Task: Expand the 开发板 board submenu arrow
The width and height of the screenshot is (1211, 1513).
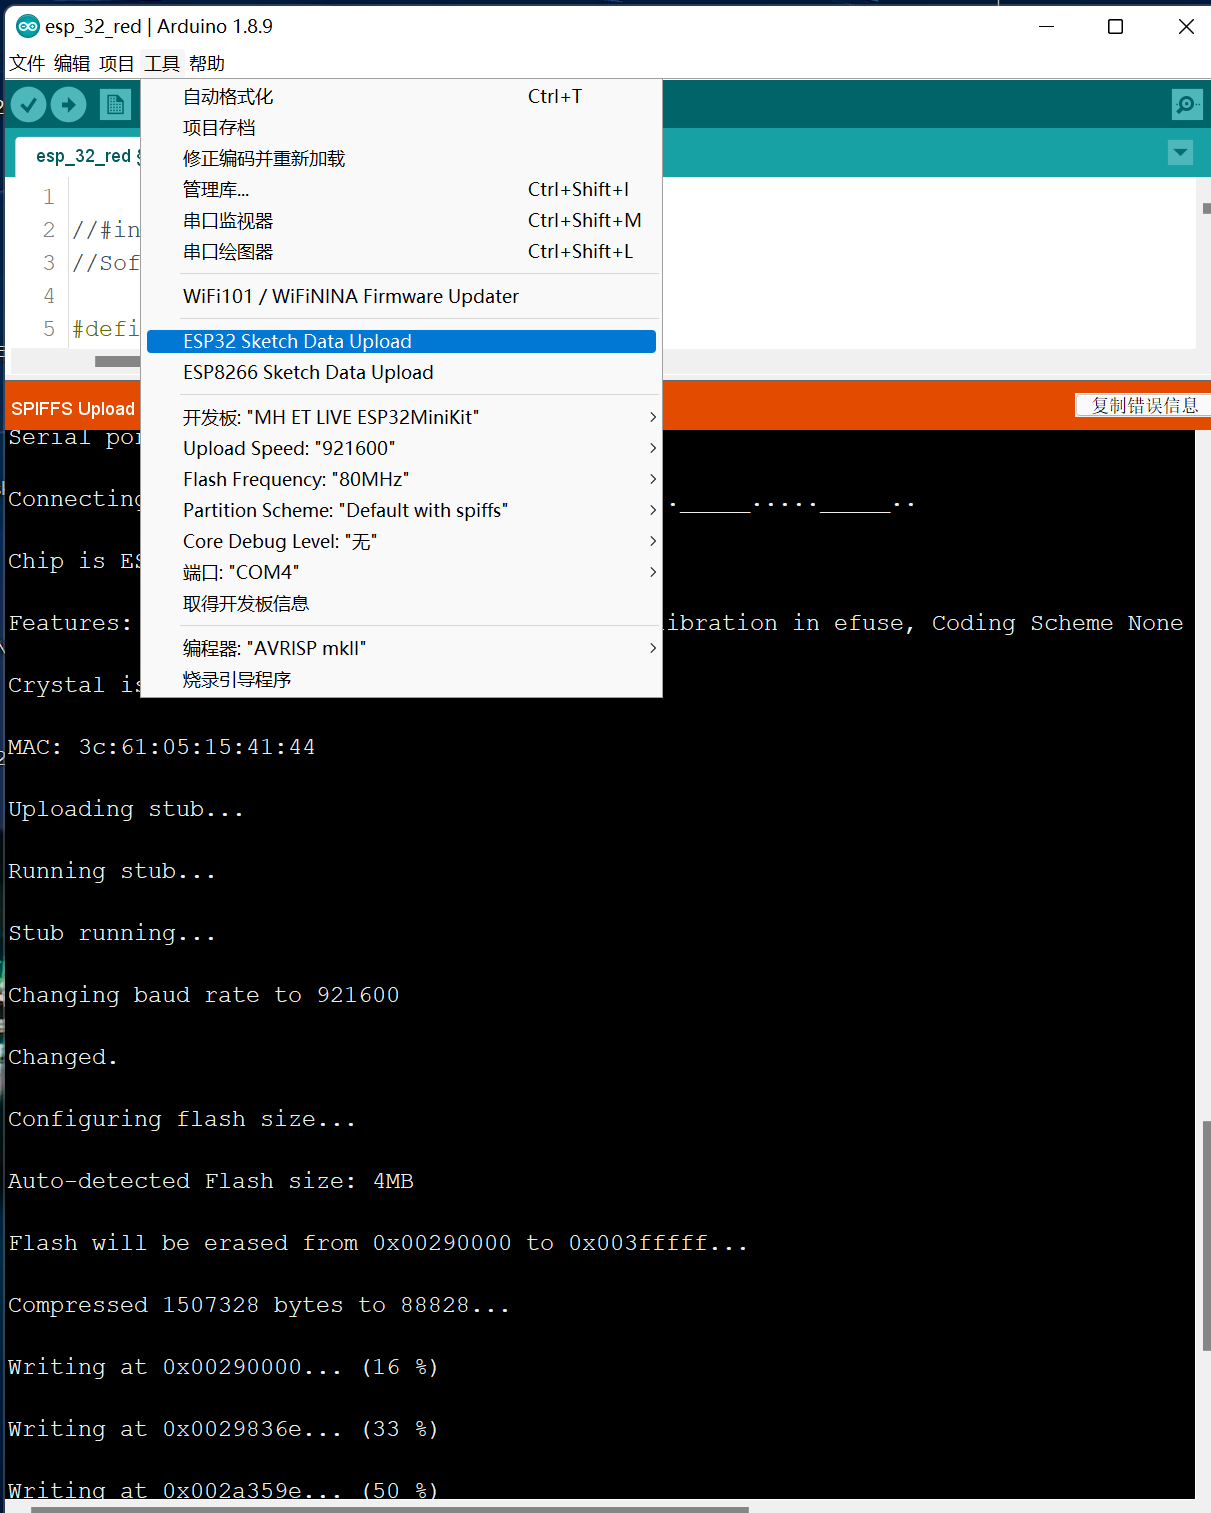Action: [x=652, y=417]
